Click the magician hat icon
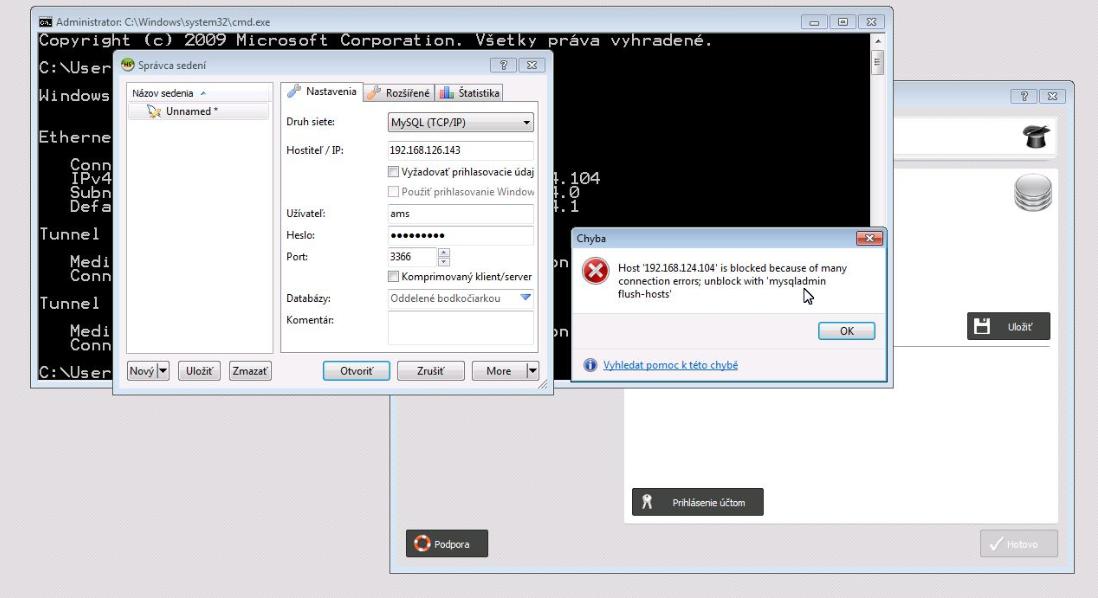The height and width of the screenshot is (598, 1098). click(x=1033, y=137)
